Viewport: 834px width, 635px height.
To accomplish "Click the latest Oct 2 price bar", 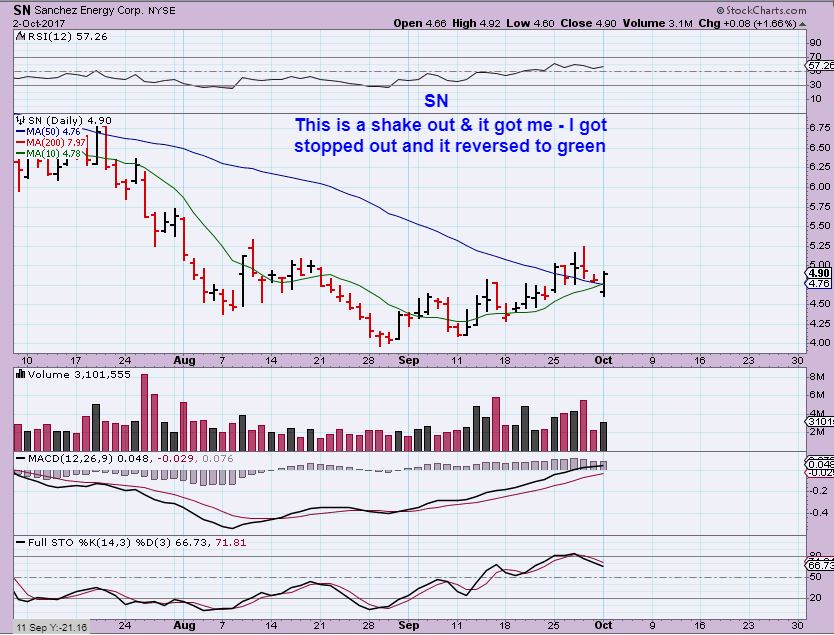I will point(604,283).
